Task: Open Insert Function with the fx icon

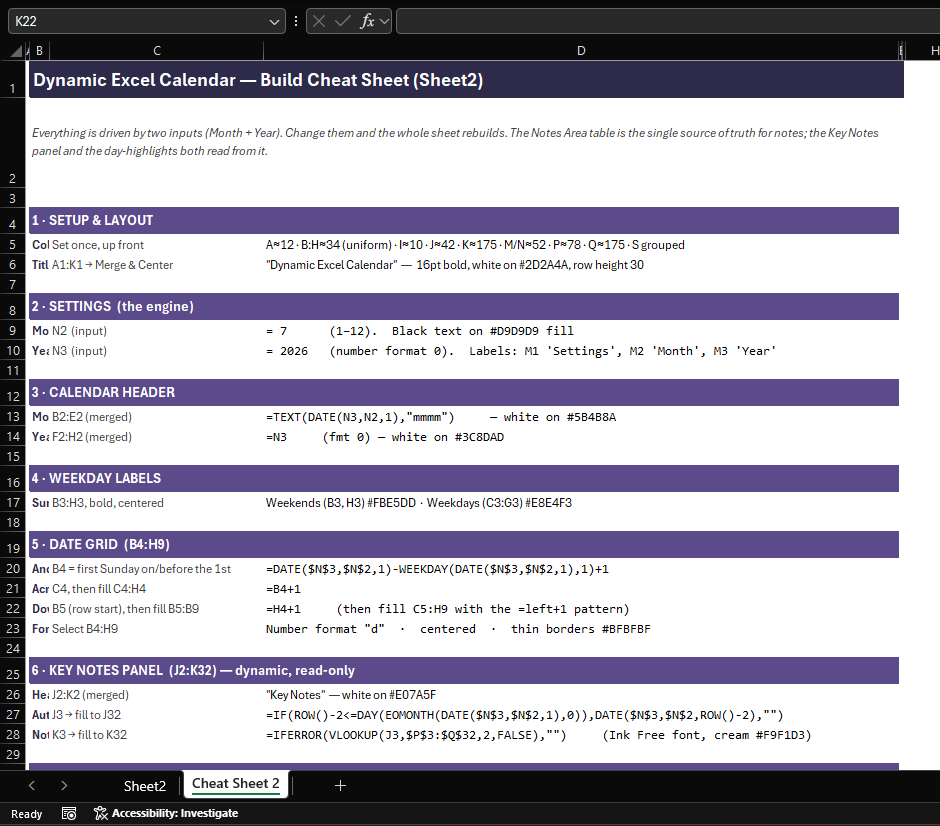Action: [367, 22]
